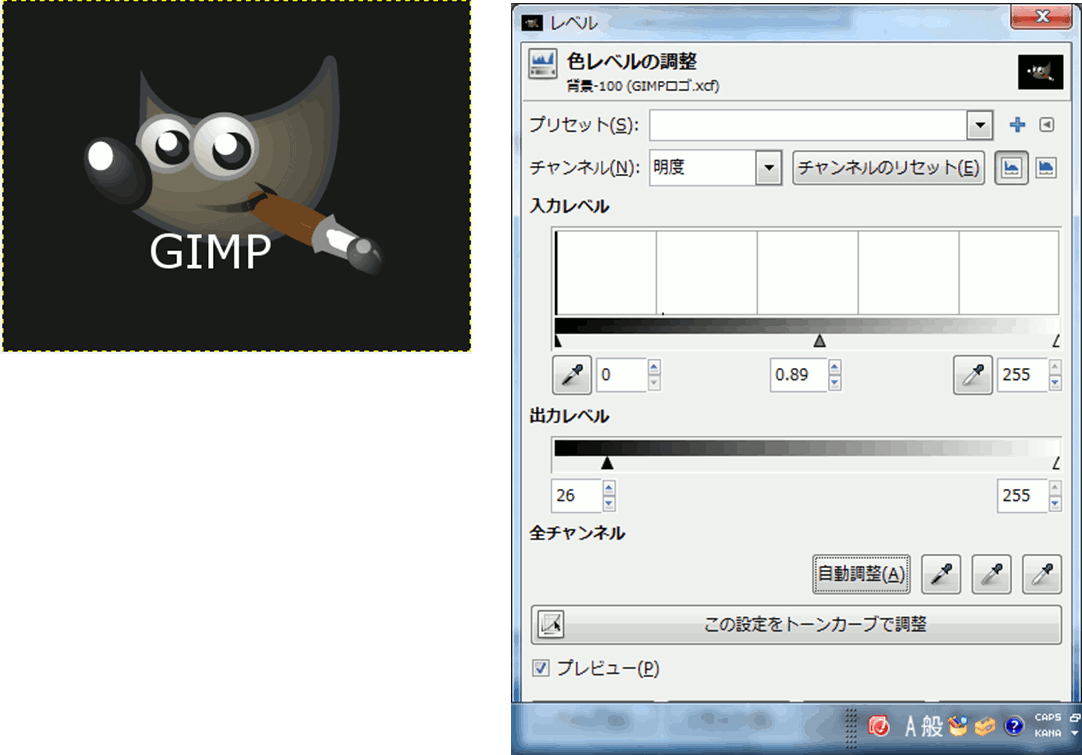
Task: Click the output level 26 input field
Action: pos(574,495)
